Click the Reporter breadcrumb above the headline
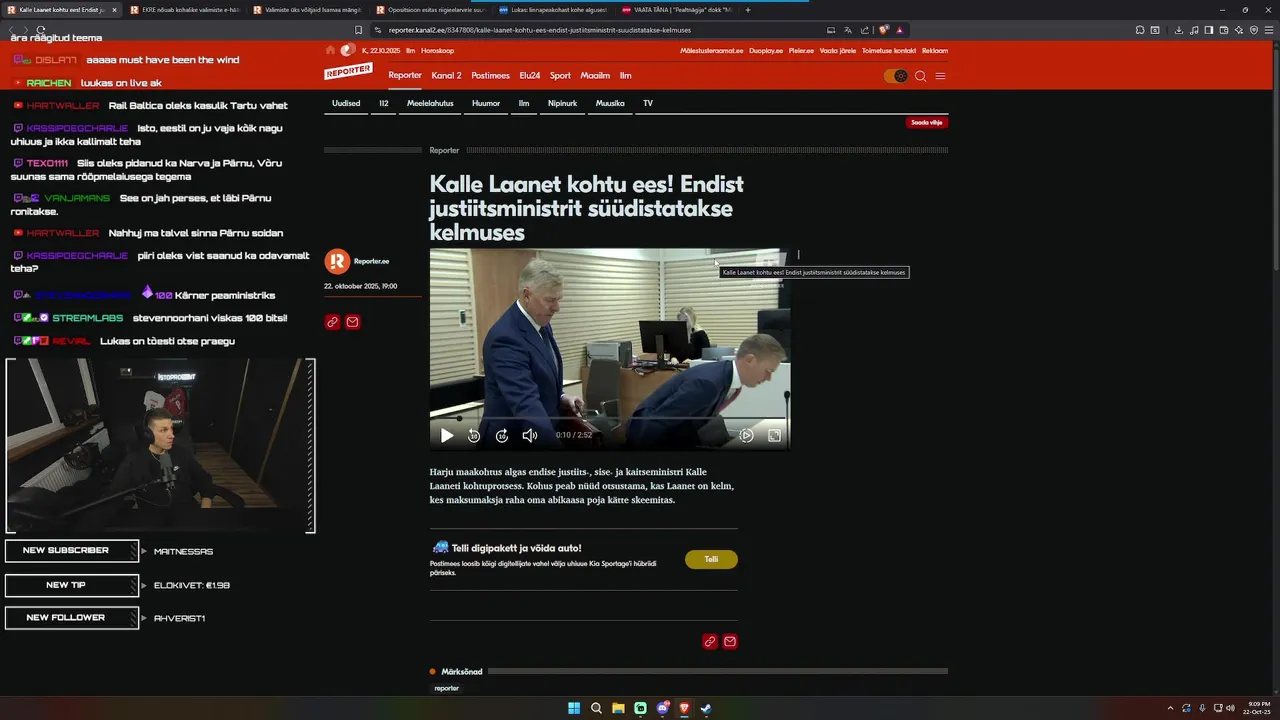This screenshot has height=720, width=1280. (x=444, y=150)
